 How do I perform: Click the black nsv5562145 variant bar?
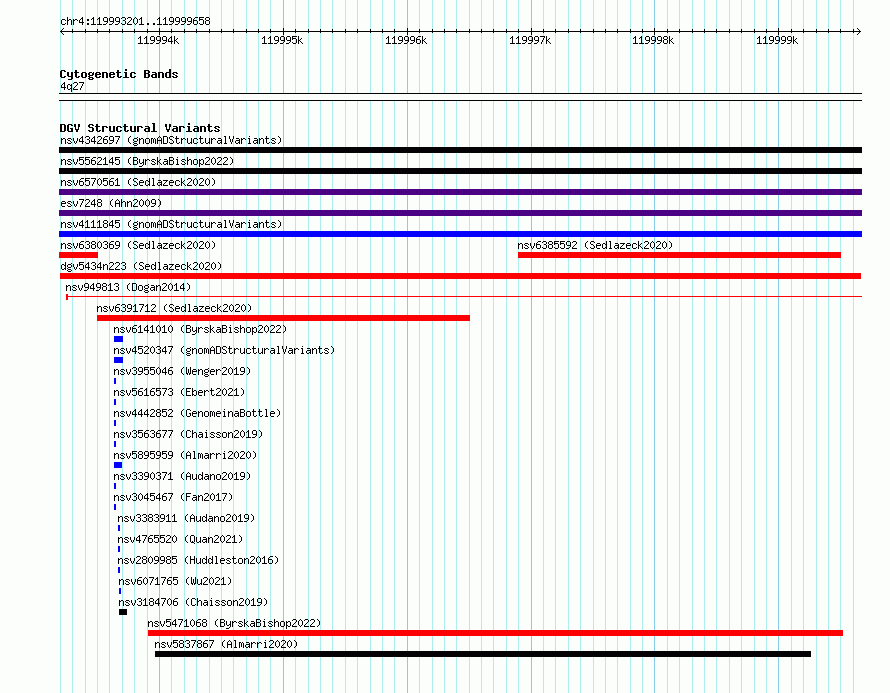click(x=460, y=171)
